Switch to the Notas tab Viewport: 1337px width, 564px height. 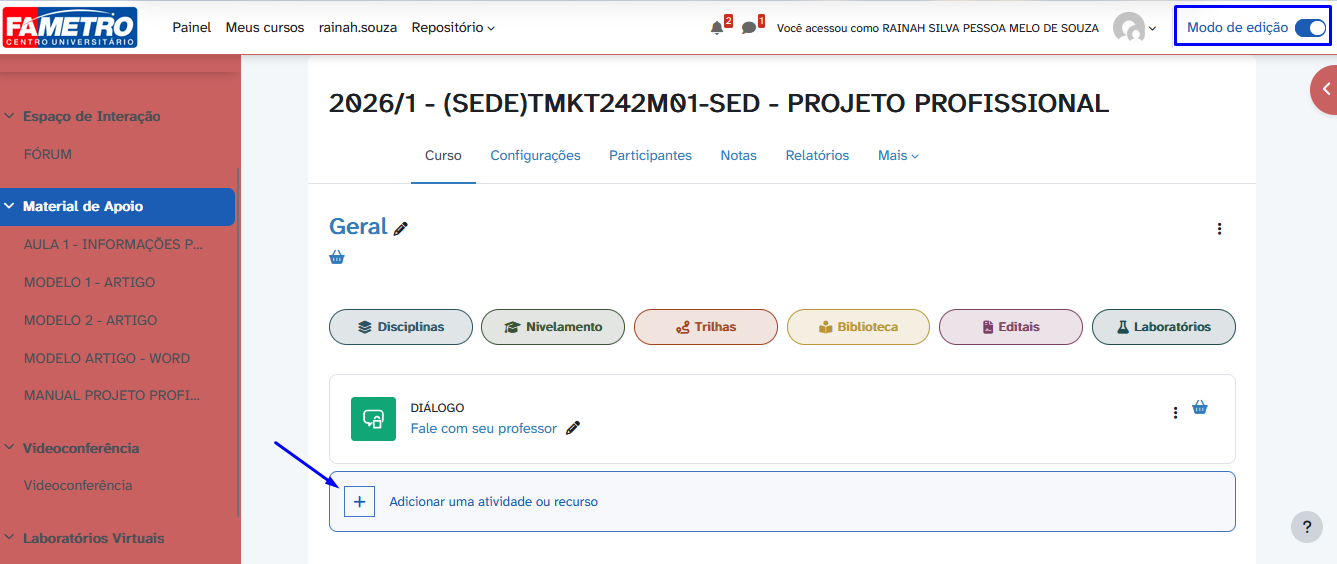pos(738,155)
